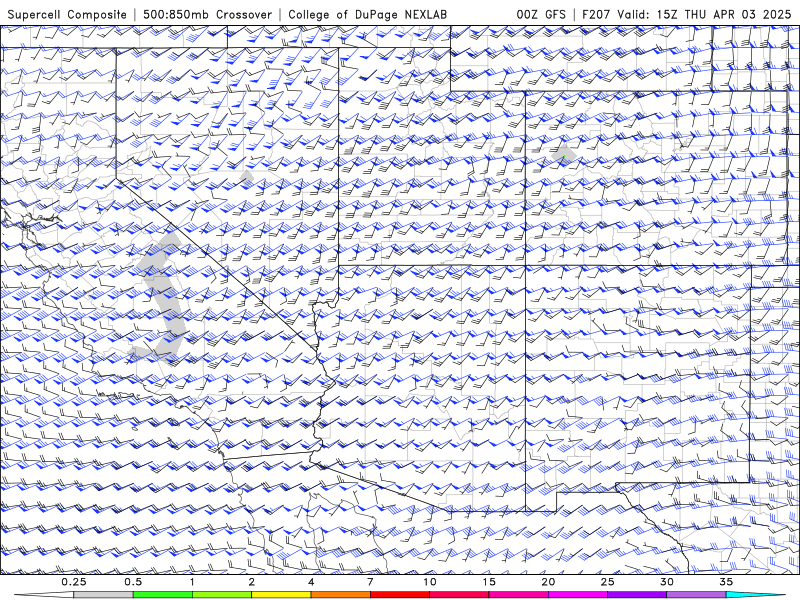The width and height of the screenshot is (800, 600).
Task: Click the Supercell Composite title text
Action: [67, 14]
